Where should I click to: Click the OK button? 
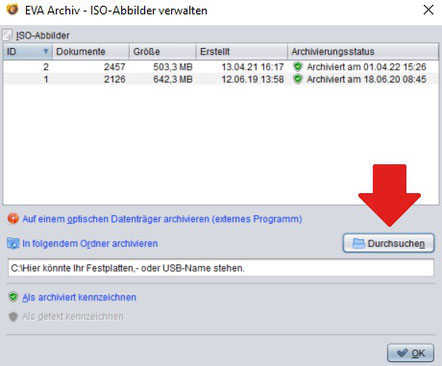411,353
